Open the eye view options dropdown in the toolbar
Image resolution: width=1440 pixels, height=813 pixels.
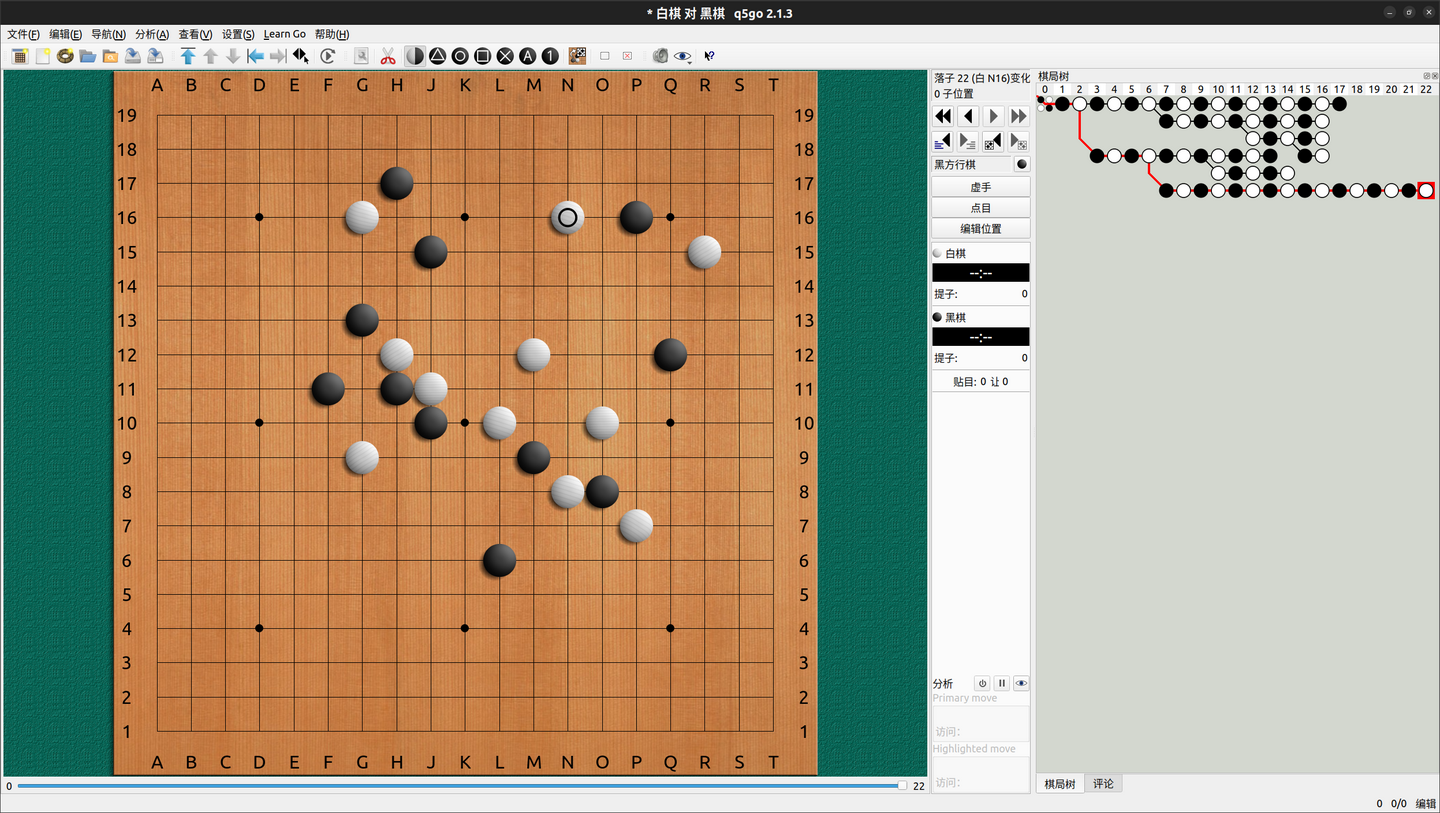point(683,56)
